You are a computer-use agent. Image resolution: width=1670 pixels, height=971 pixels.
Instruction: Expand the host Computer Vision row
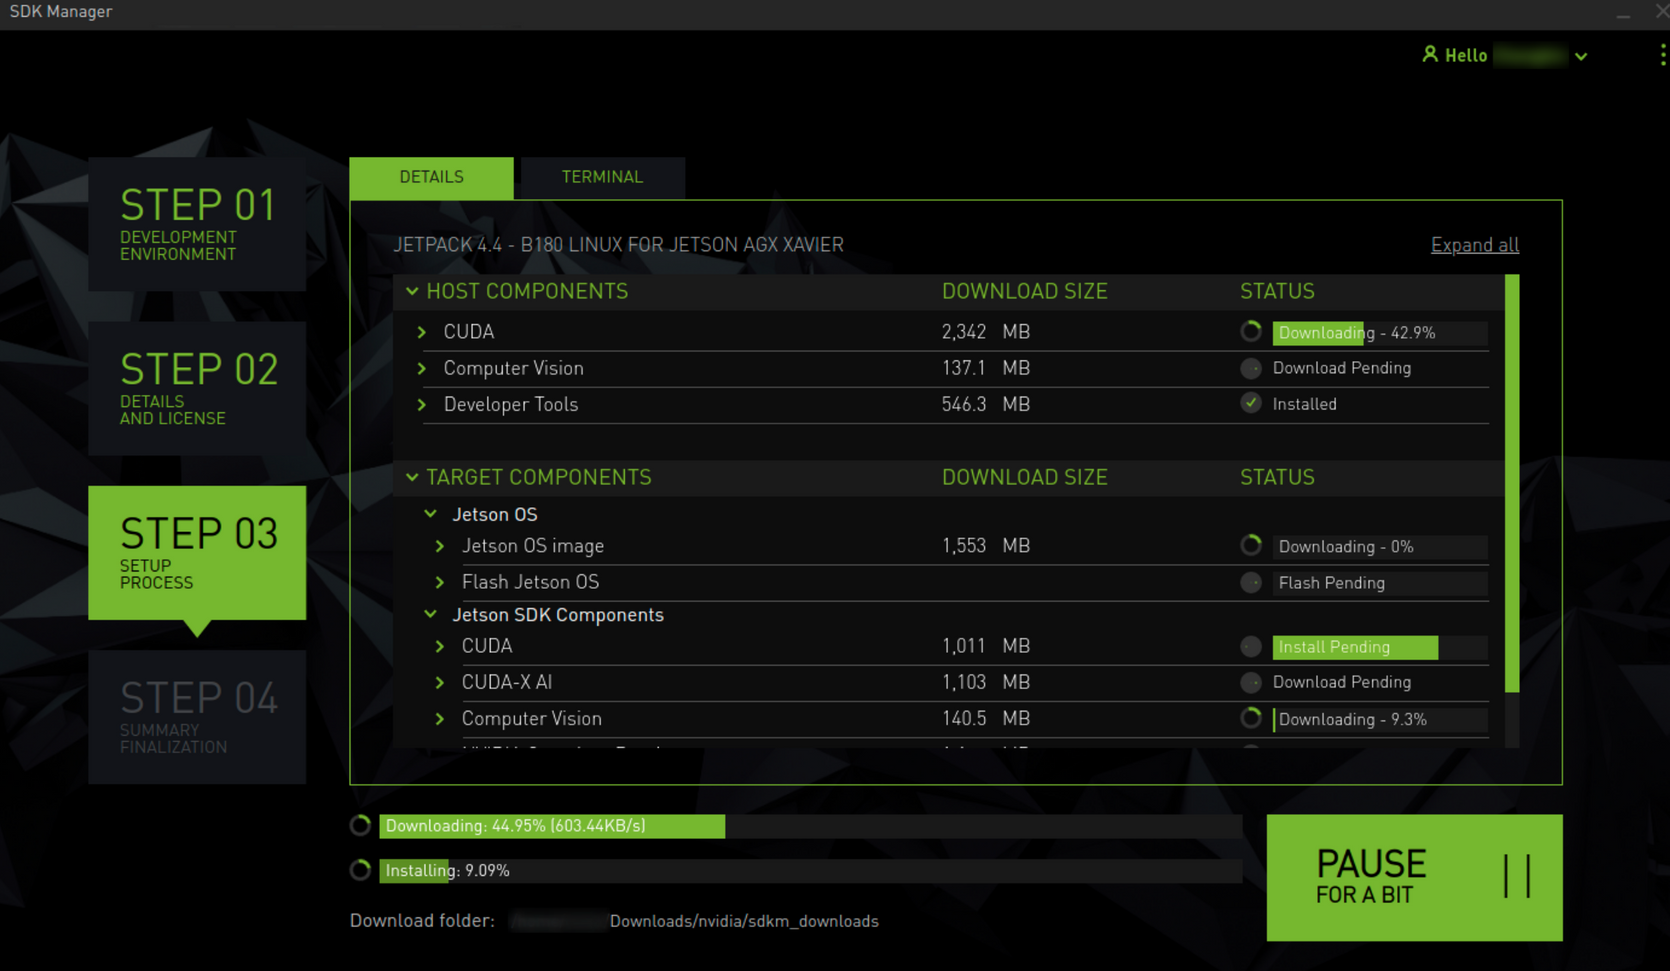click(x=422, y=368)
